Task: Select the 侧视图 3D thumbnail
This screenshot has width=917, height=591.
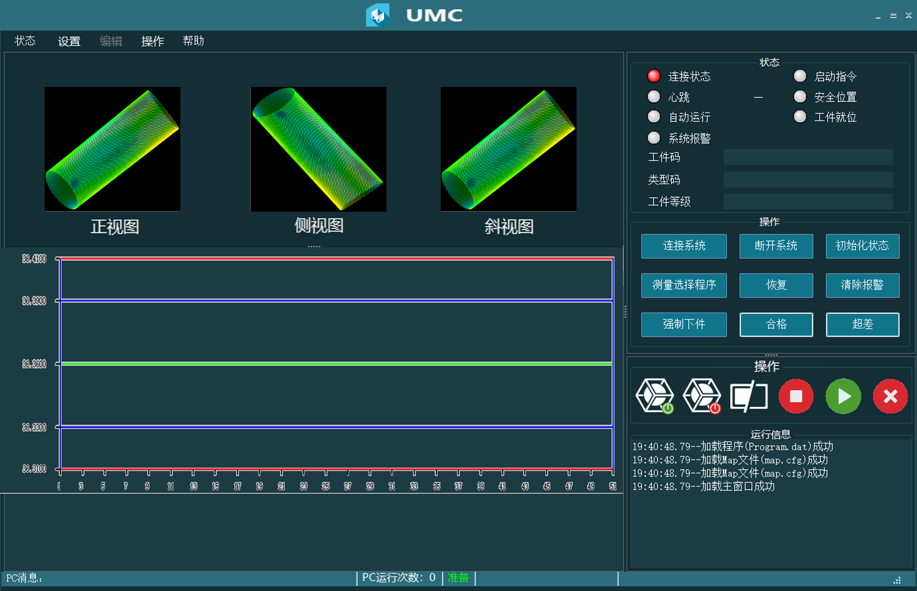Action: pos(318,149)
